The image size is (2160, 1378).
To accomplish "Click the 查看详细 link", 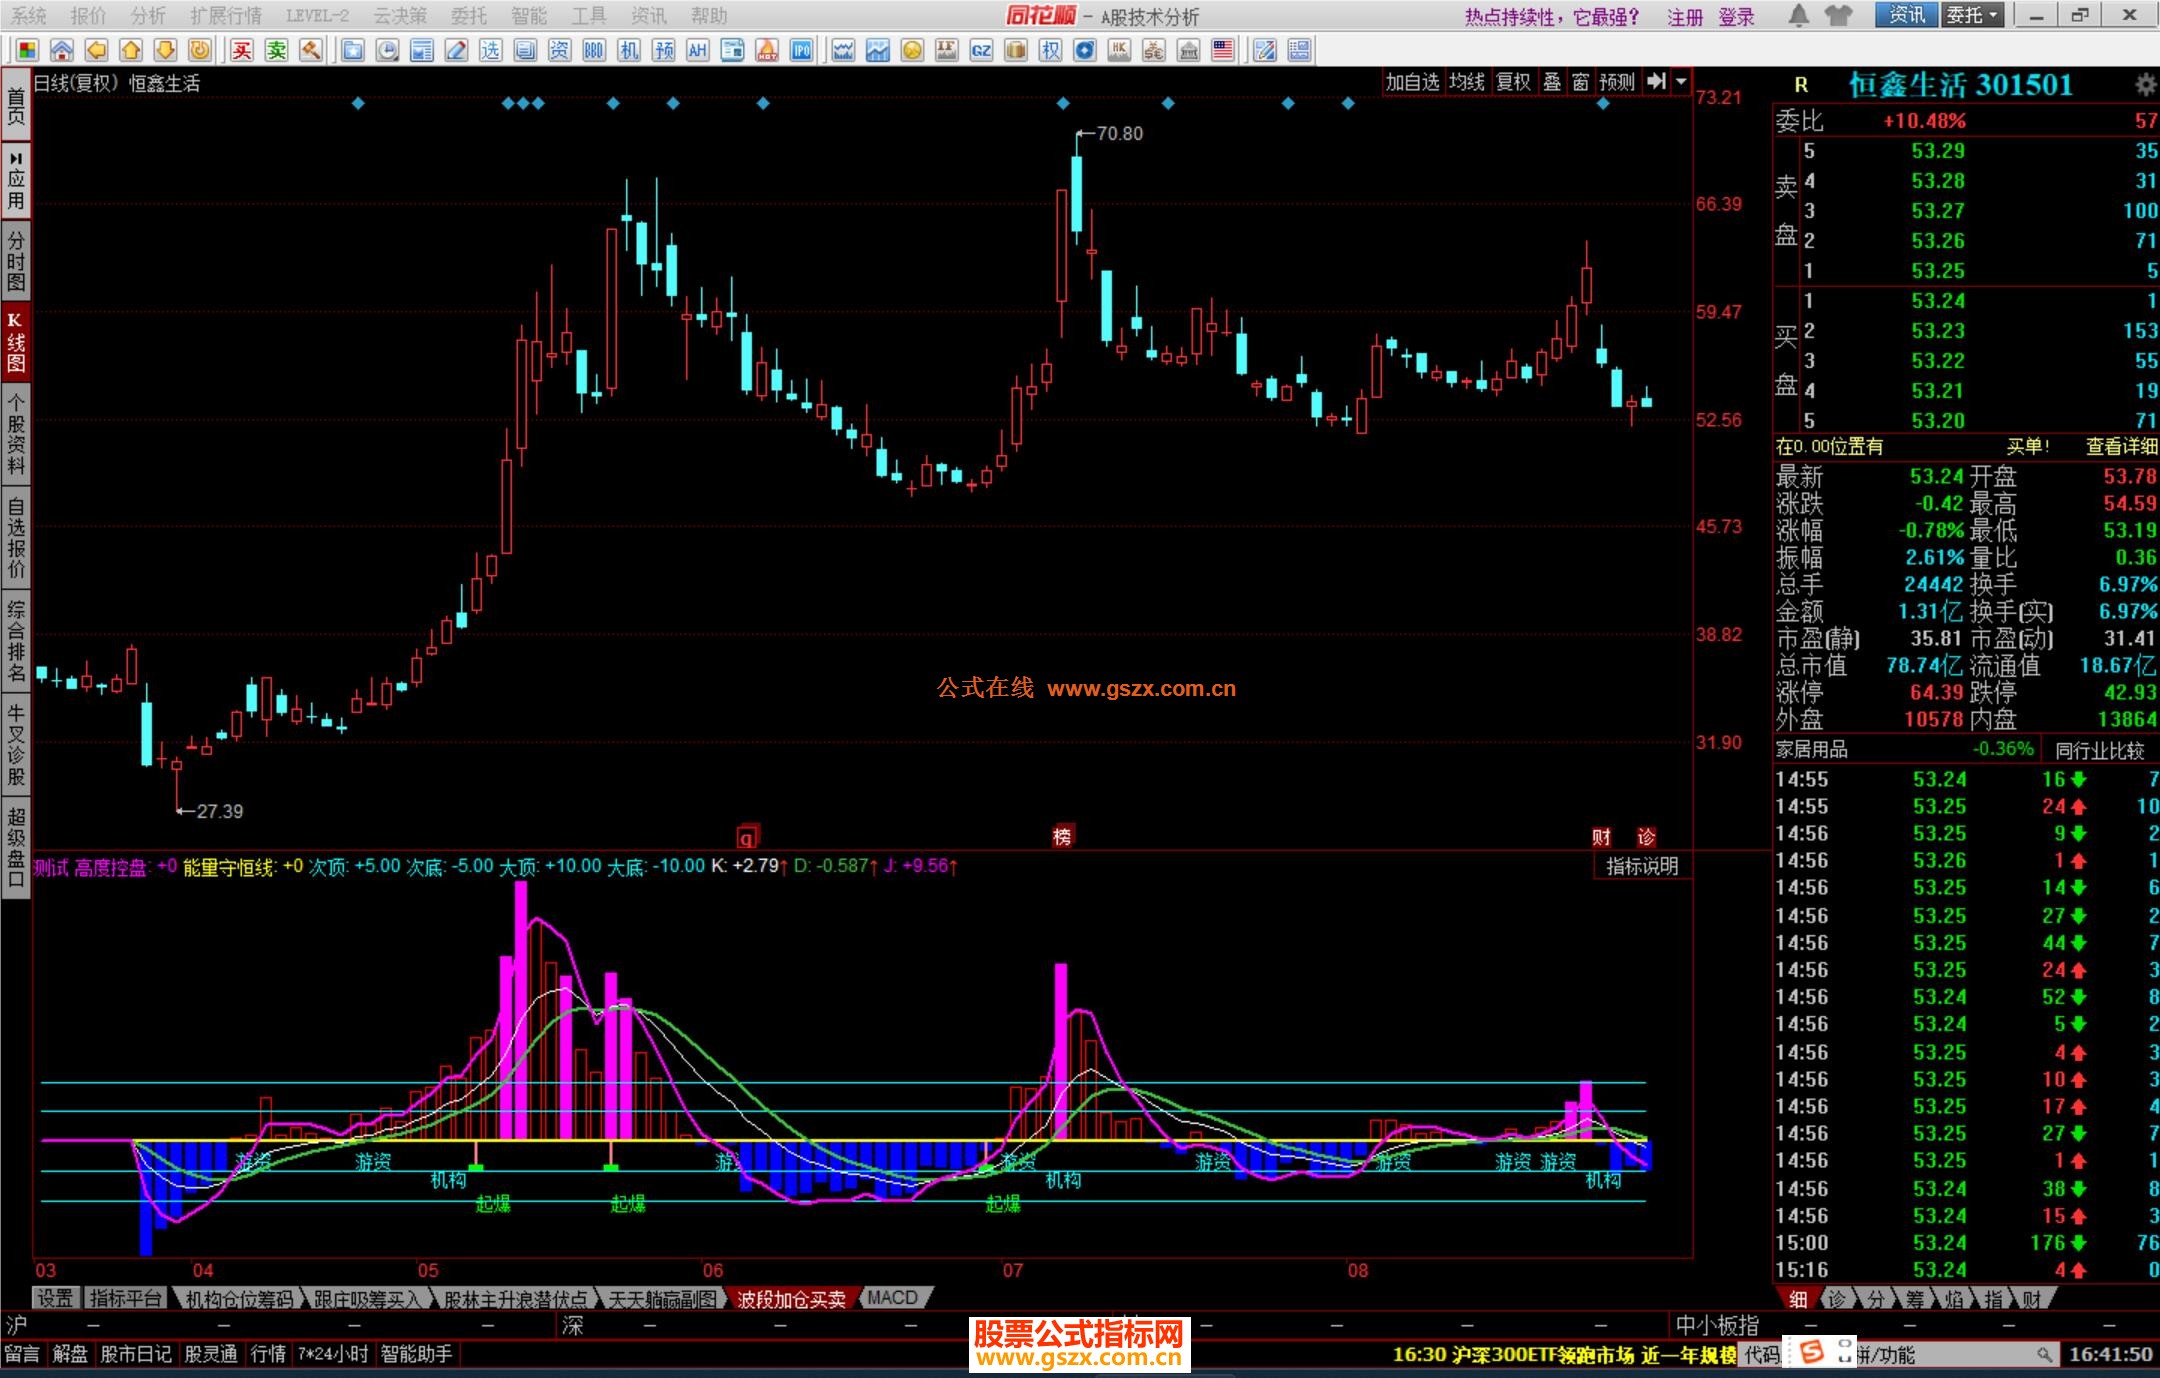I will (x=2121, y=447).
